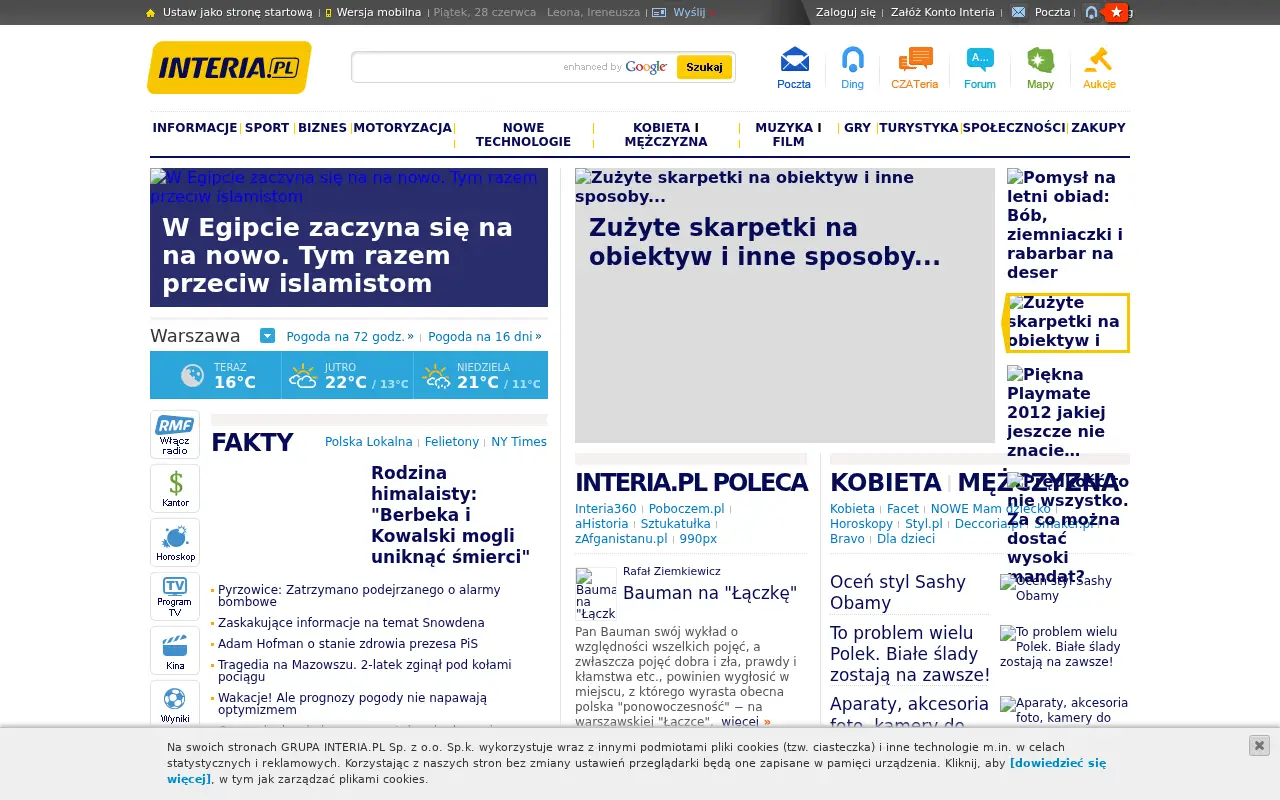1280x800 pixels.
Task: Open the Wyniki football icon
Action: pyautogui.click(x=175, y=704)
